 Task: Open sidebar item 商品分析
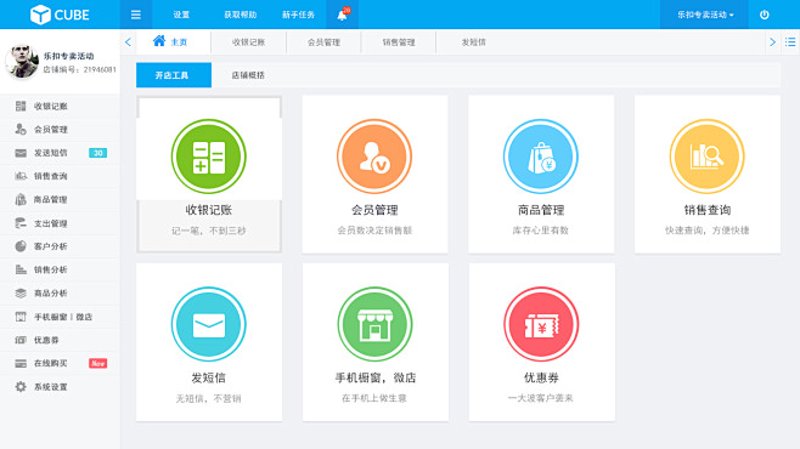[60, 293]
